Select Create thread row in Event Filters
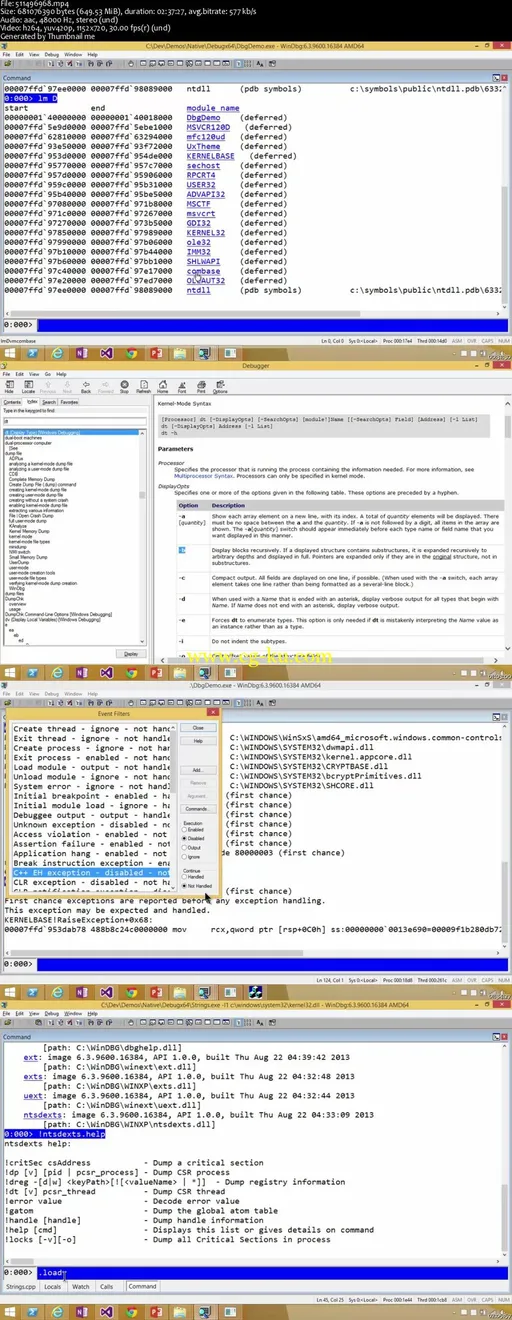 (91, 728)
